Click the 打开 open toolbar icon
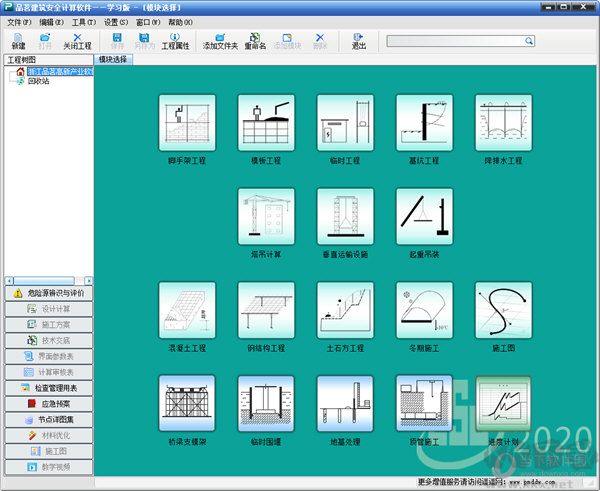 (45, 41)
